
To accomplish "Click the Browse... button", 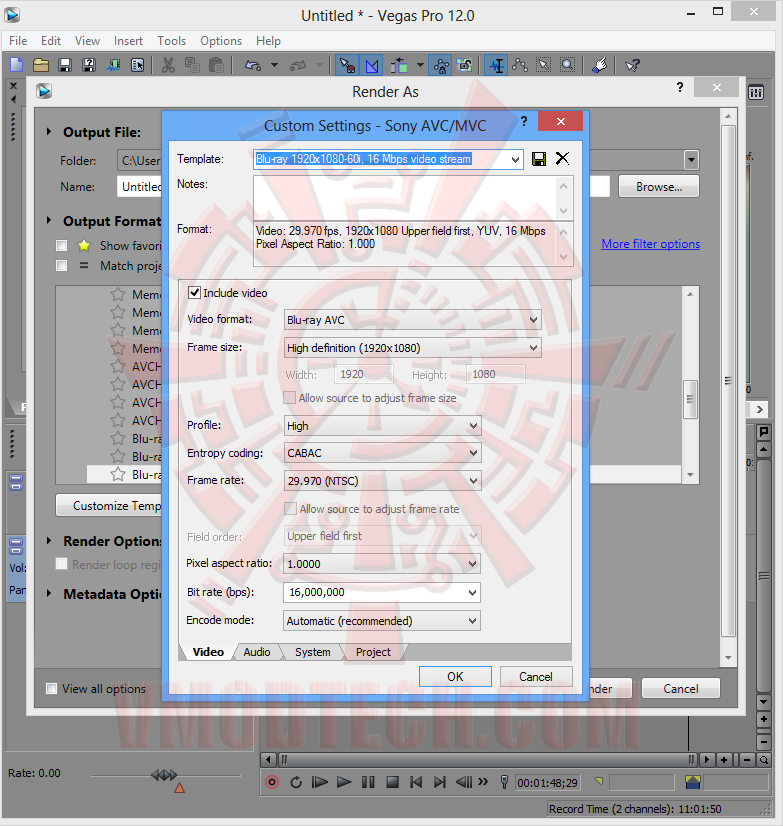I will (x=659, y=186).
